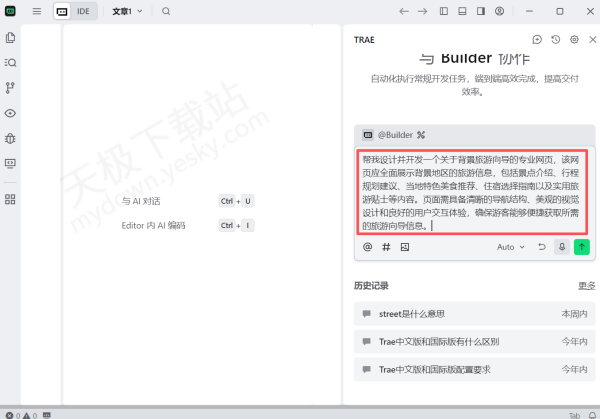The width and height of the screenshot is (600, 419).
Task: Click the green send arrow button
Action: click(581, 246)
